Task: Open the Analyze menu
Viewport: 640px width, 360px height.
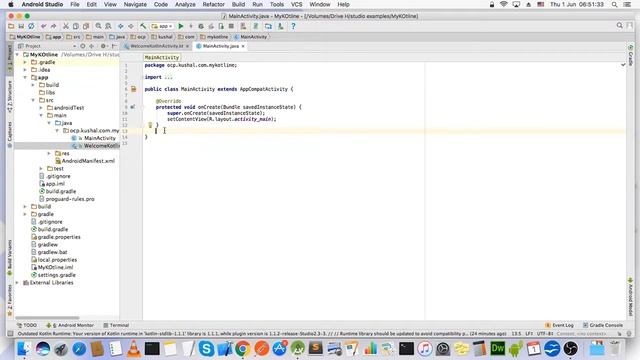Action: [x=185, y=4]
